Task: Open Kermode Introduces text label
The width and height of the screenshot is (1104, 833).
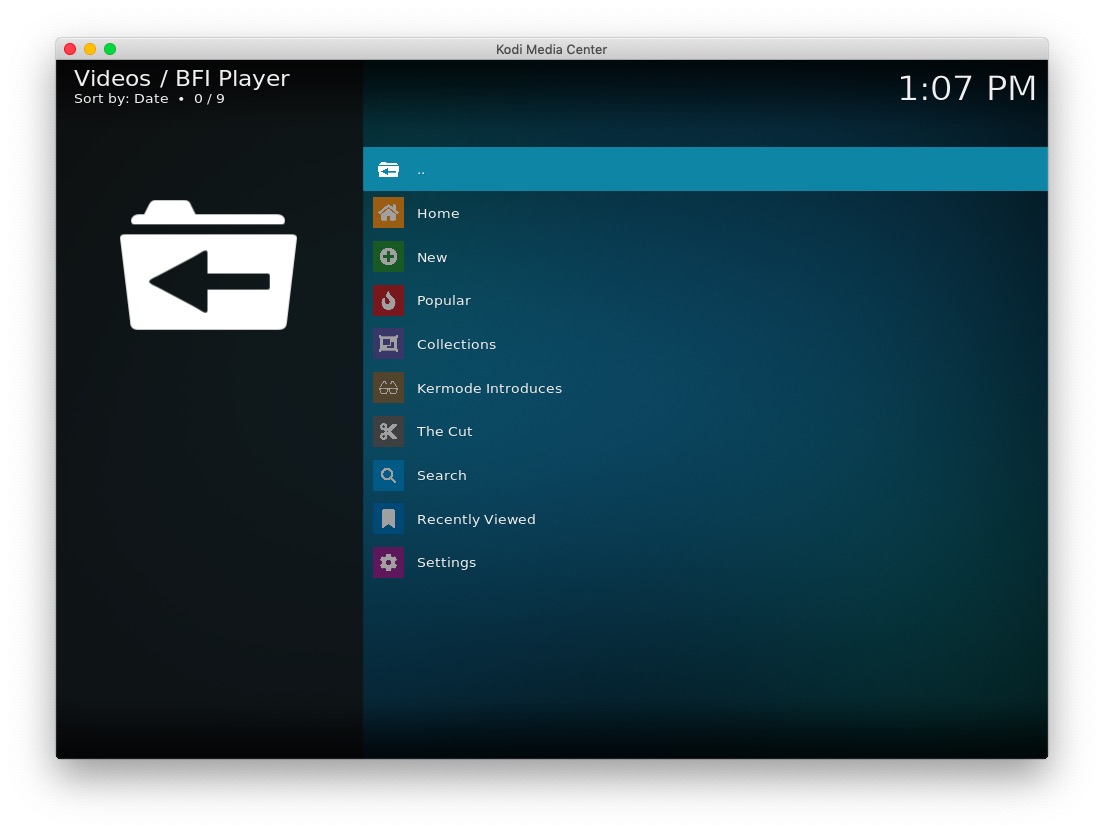Action: tap(489, 388)
